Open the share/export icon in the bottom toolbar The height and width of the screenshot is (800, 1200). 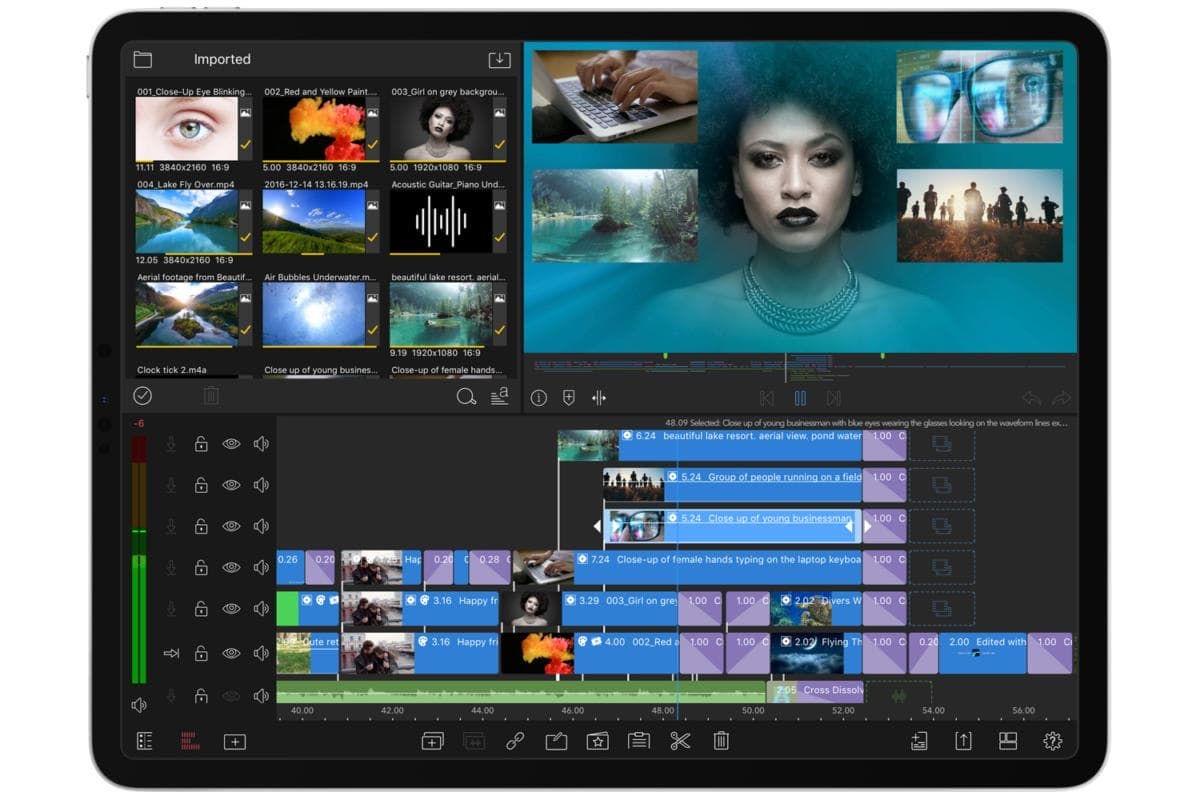963,741
